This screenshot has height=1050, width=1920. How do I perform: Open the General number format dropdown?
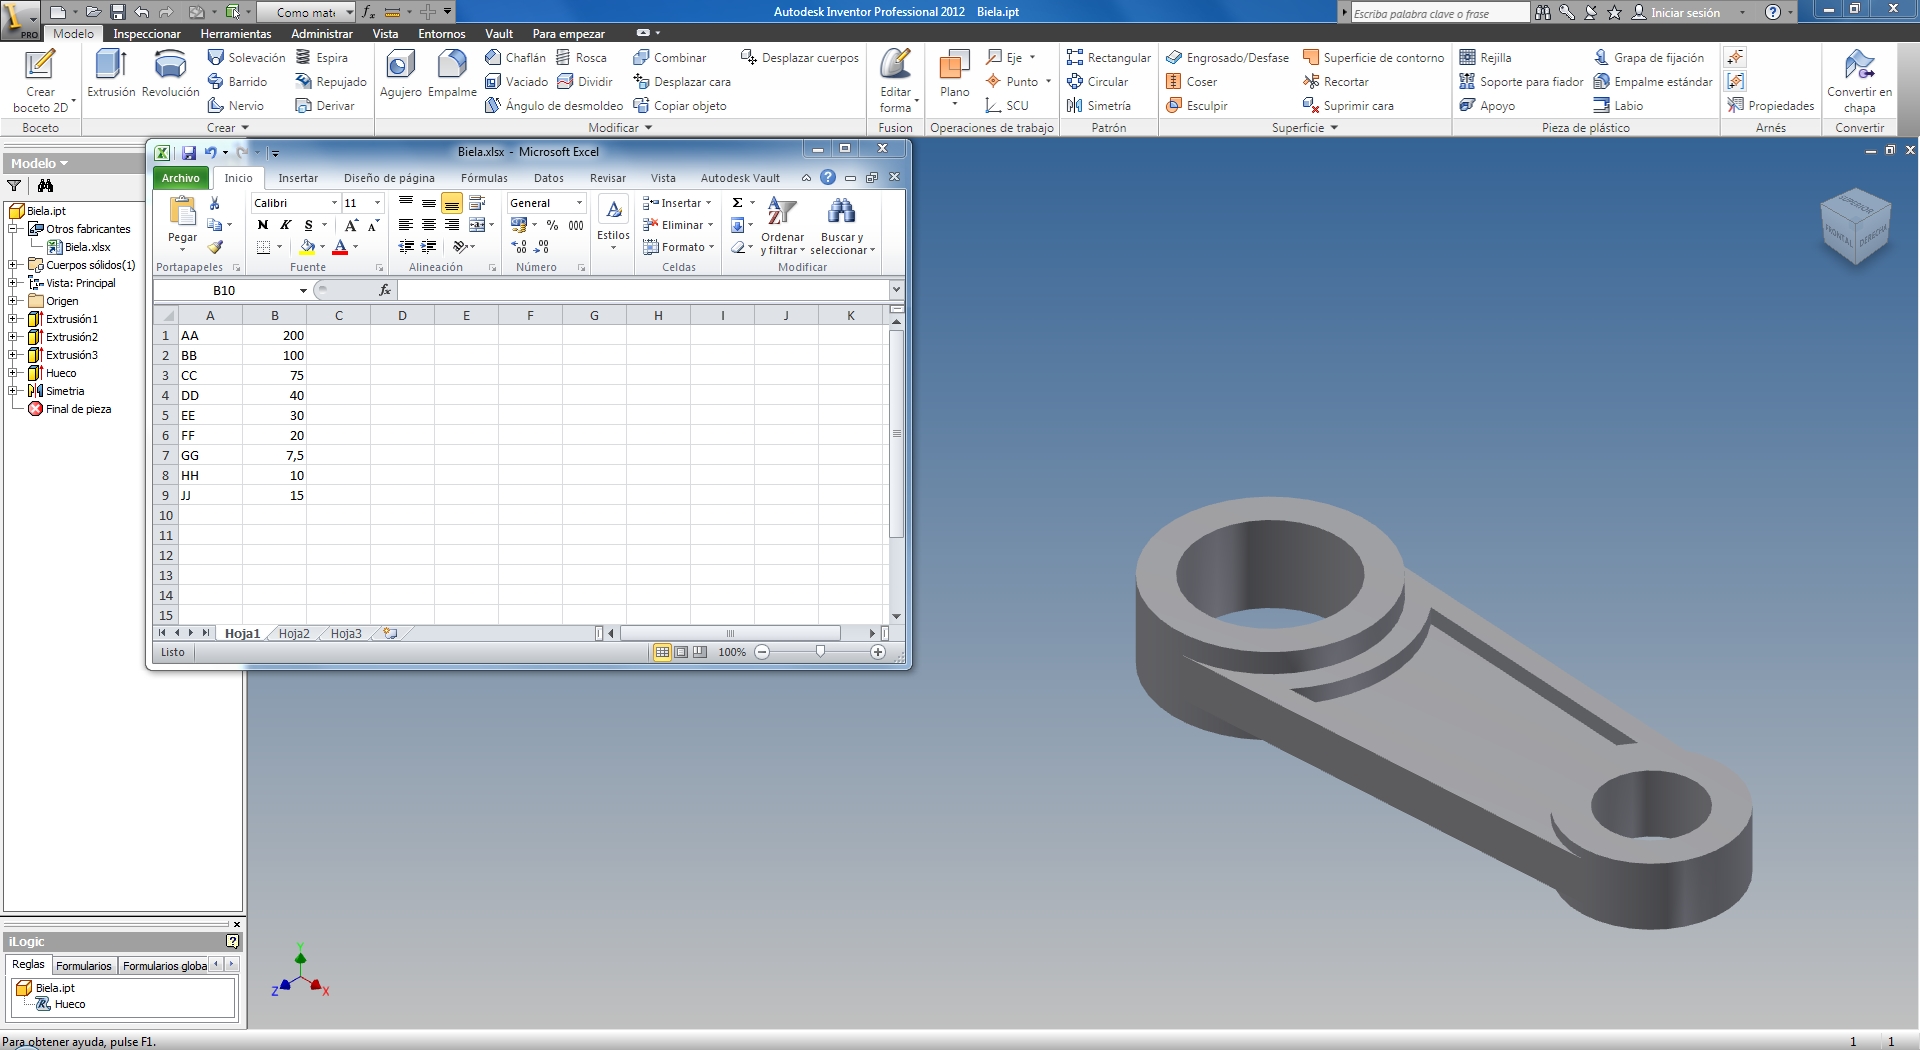pyautogui.click(x=579, y=203)
